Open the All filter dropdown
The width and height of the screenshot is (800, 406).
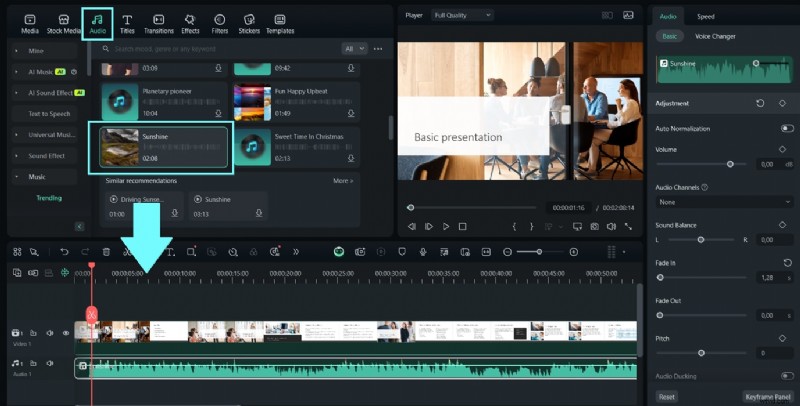coord(354,49)
